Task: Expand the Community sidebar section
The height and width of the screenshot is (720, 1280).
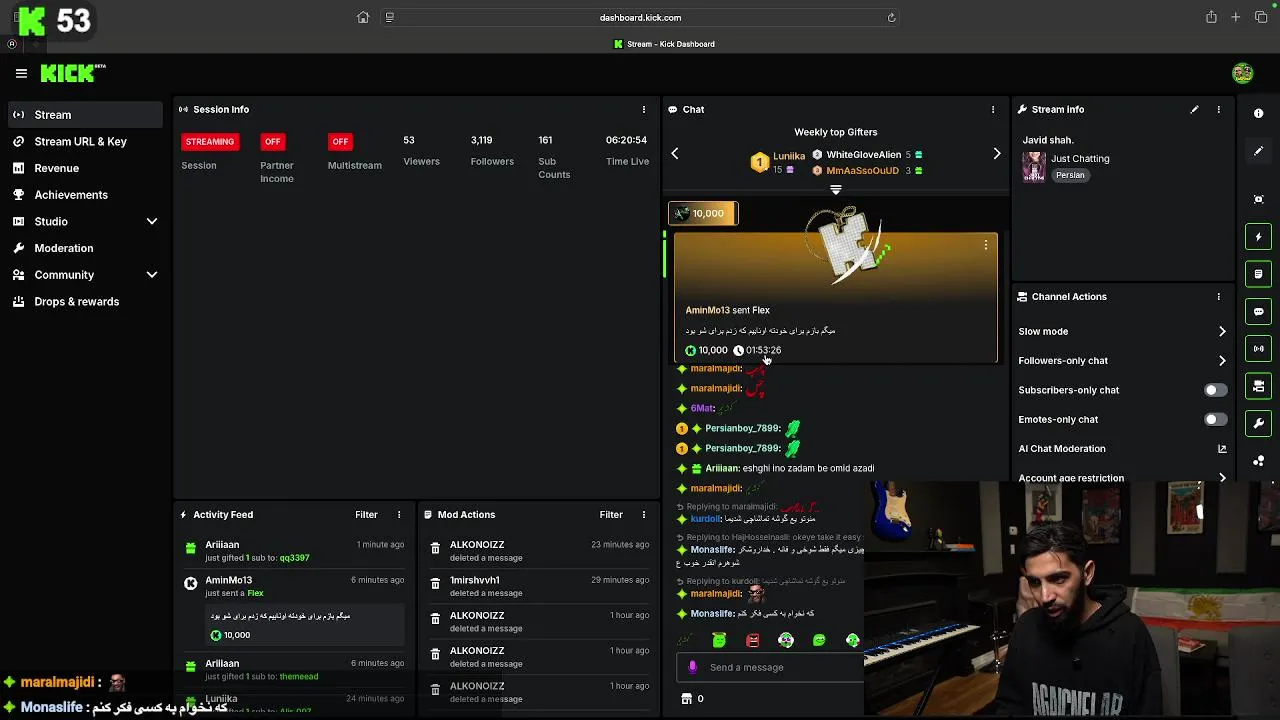Action: tap(152, 275)
